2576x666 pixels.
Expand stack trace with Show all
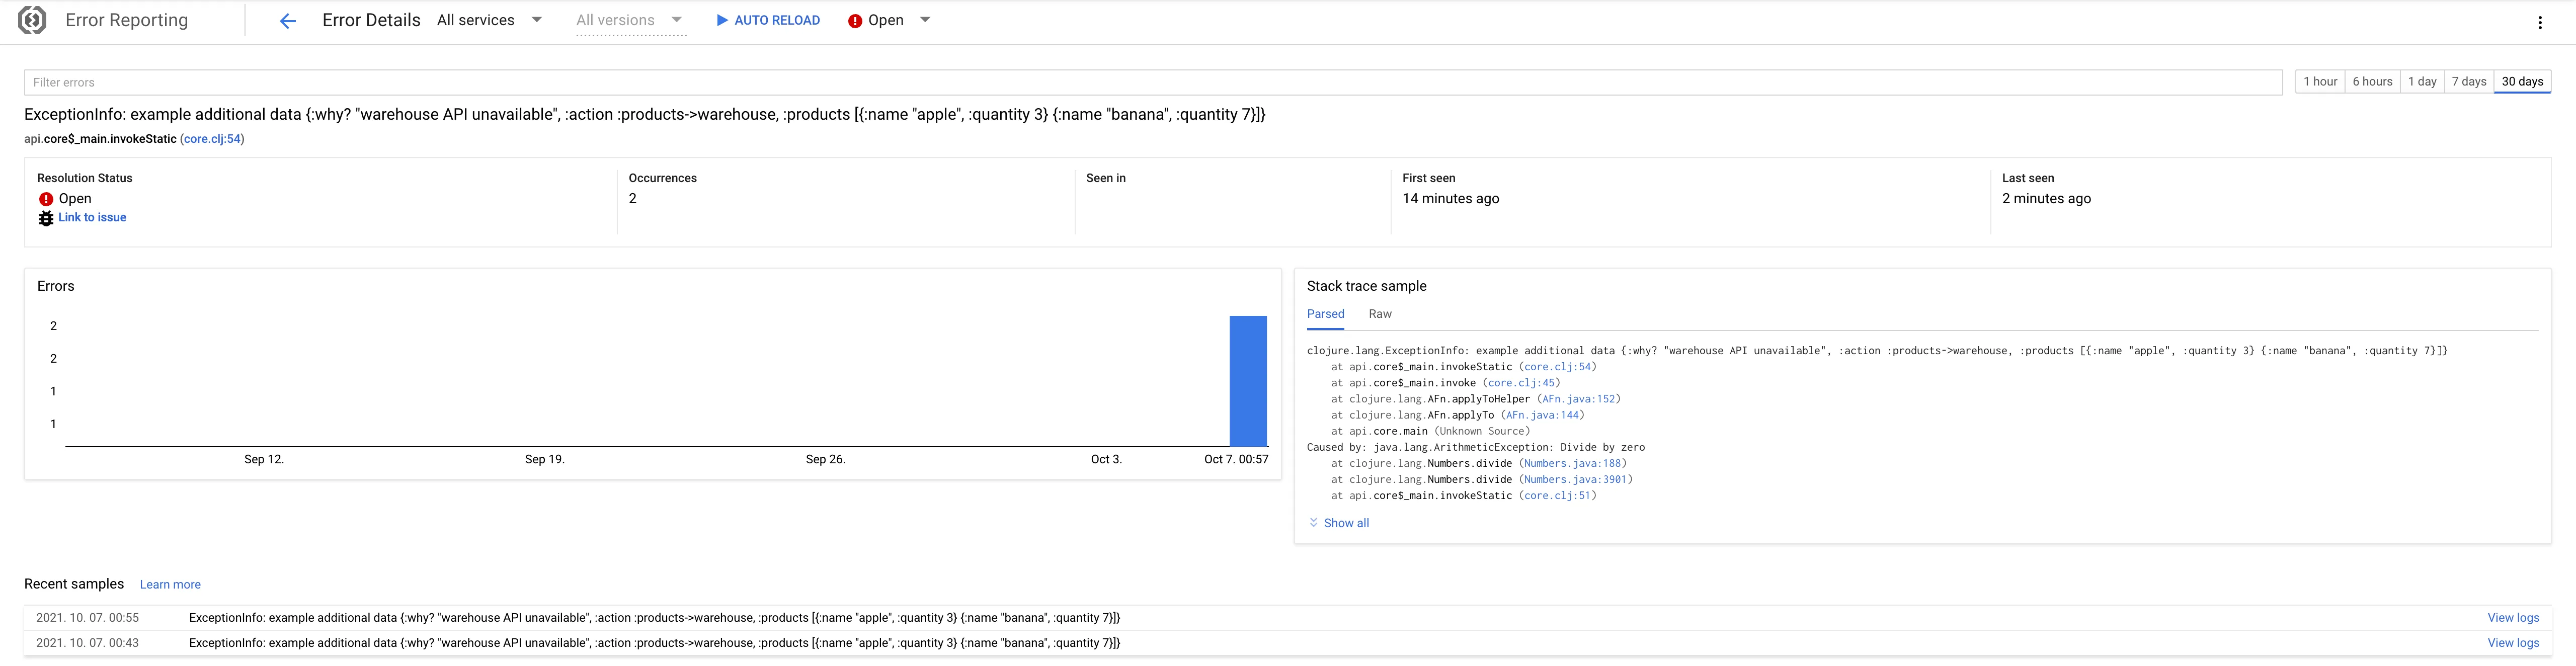coord(1339,523)
